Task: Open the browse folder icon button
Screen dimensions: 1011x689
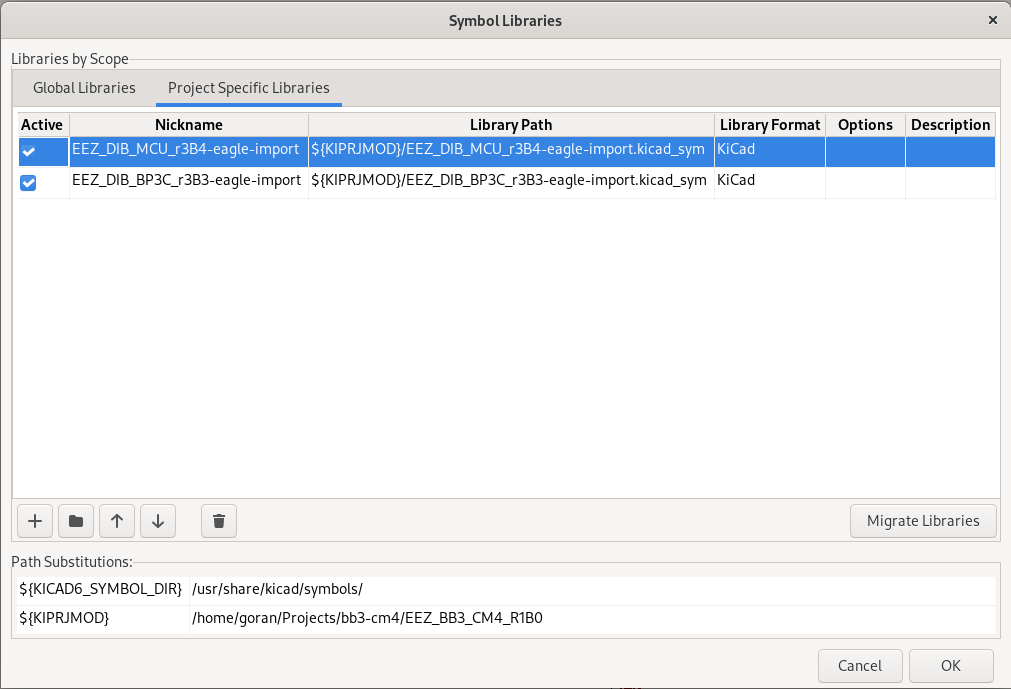Action: [x=76, y=521]
